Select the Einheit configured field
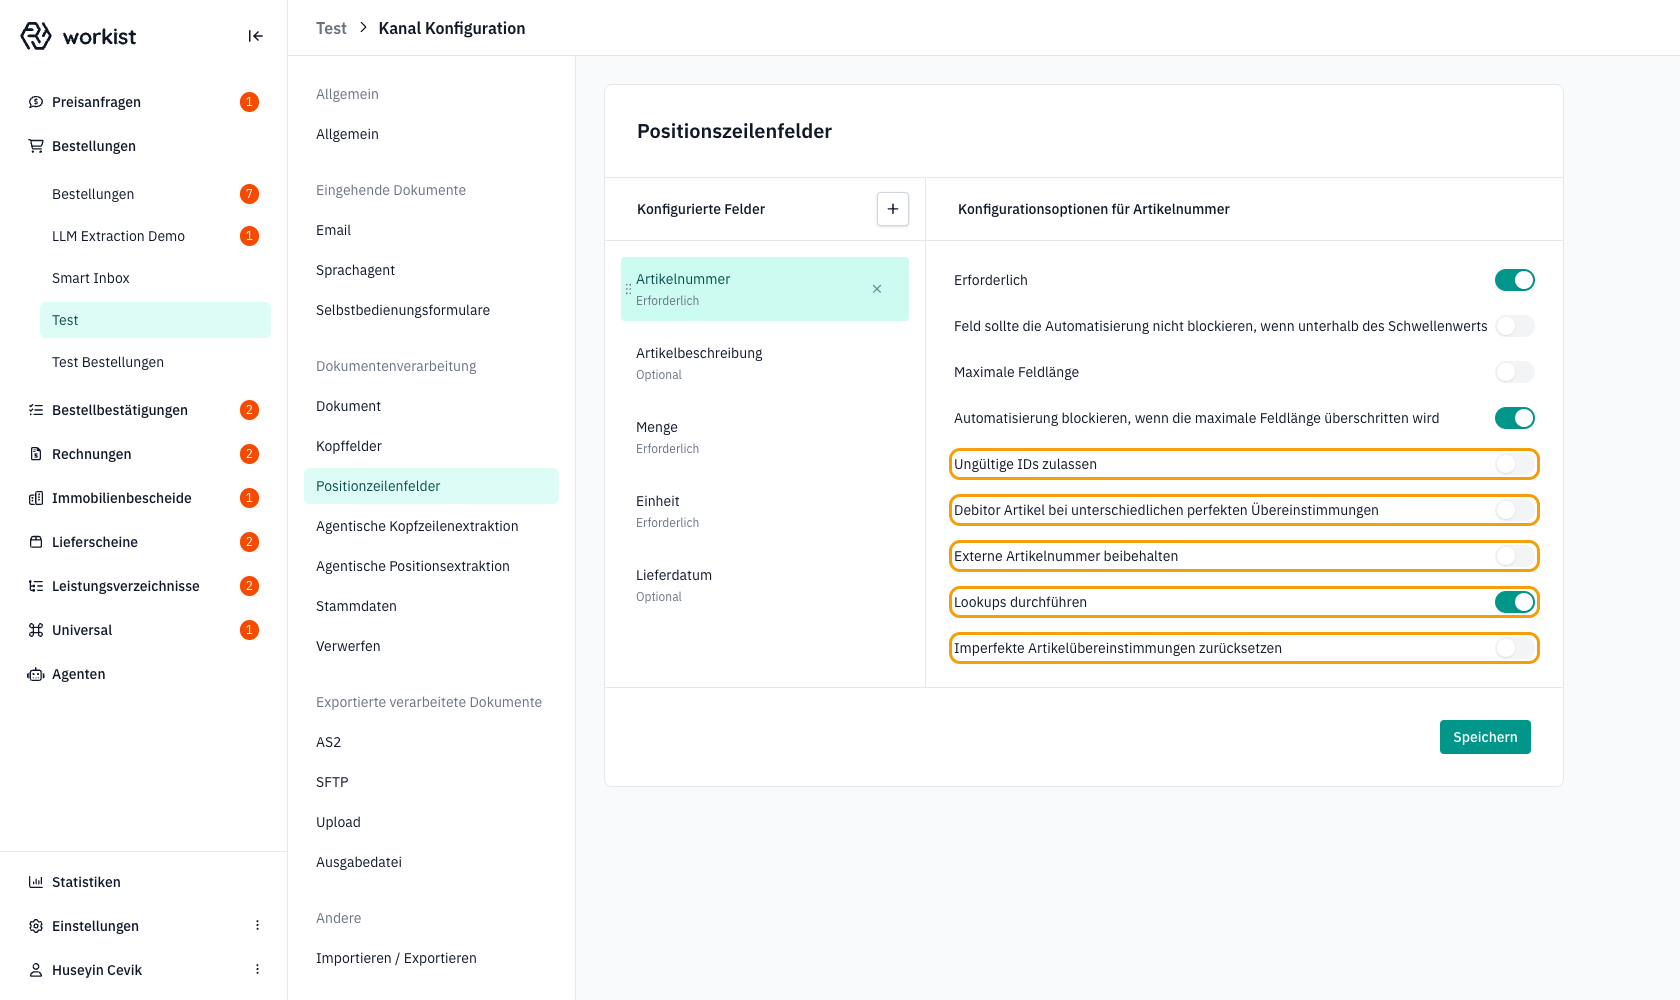The image size is (1680, 1000). click(765, 511)
